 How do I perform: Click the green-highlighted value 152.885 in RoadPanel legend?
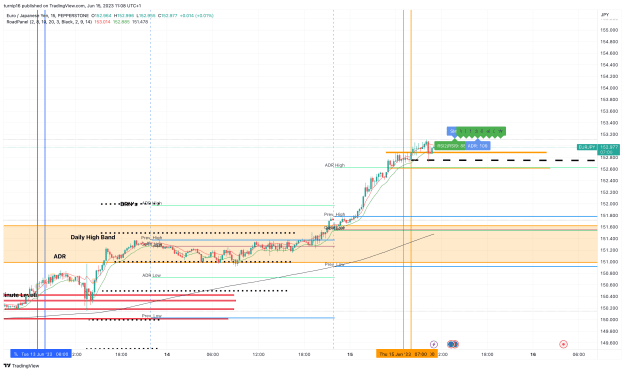click(121, 22)
